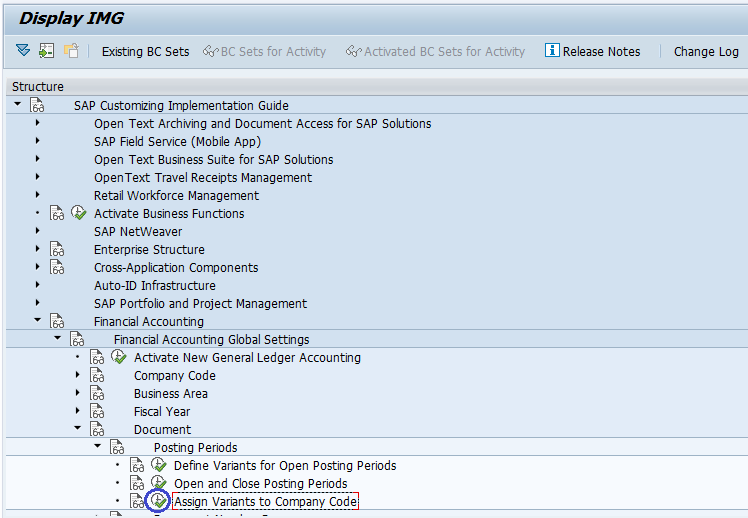Click Activated BC Sets for Activity

[x=436, y=52]
